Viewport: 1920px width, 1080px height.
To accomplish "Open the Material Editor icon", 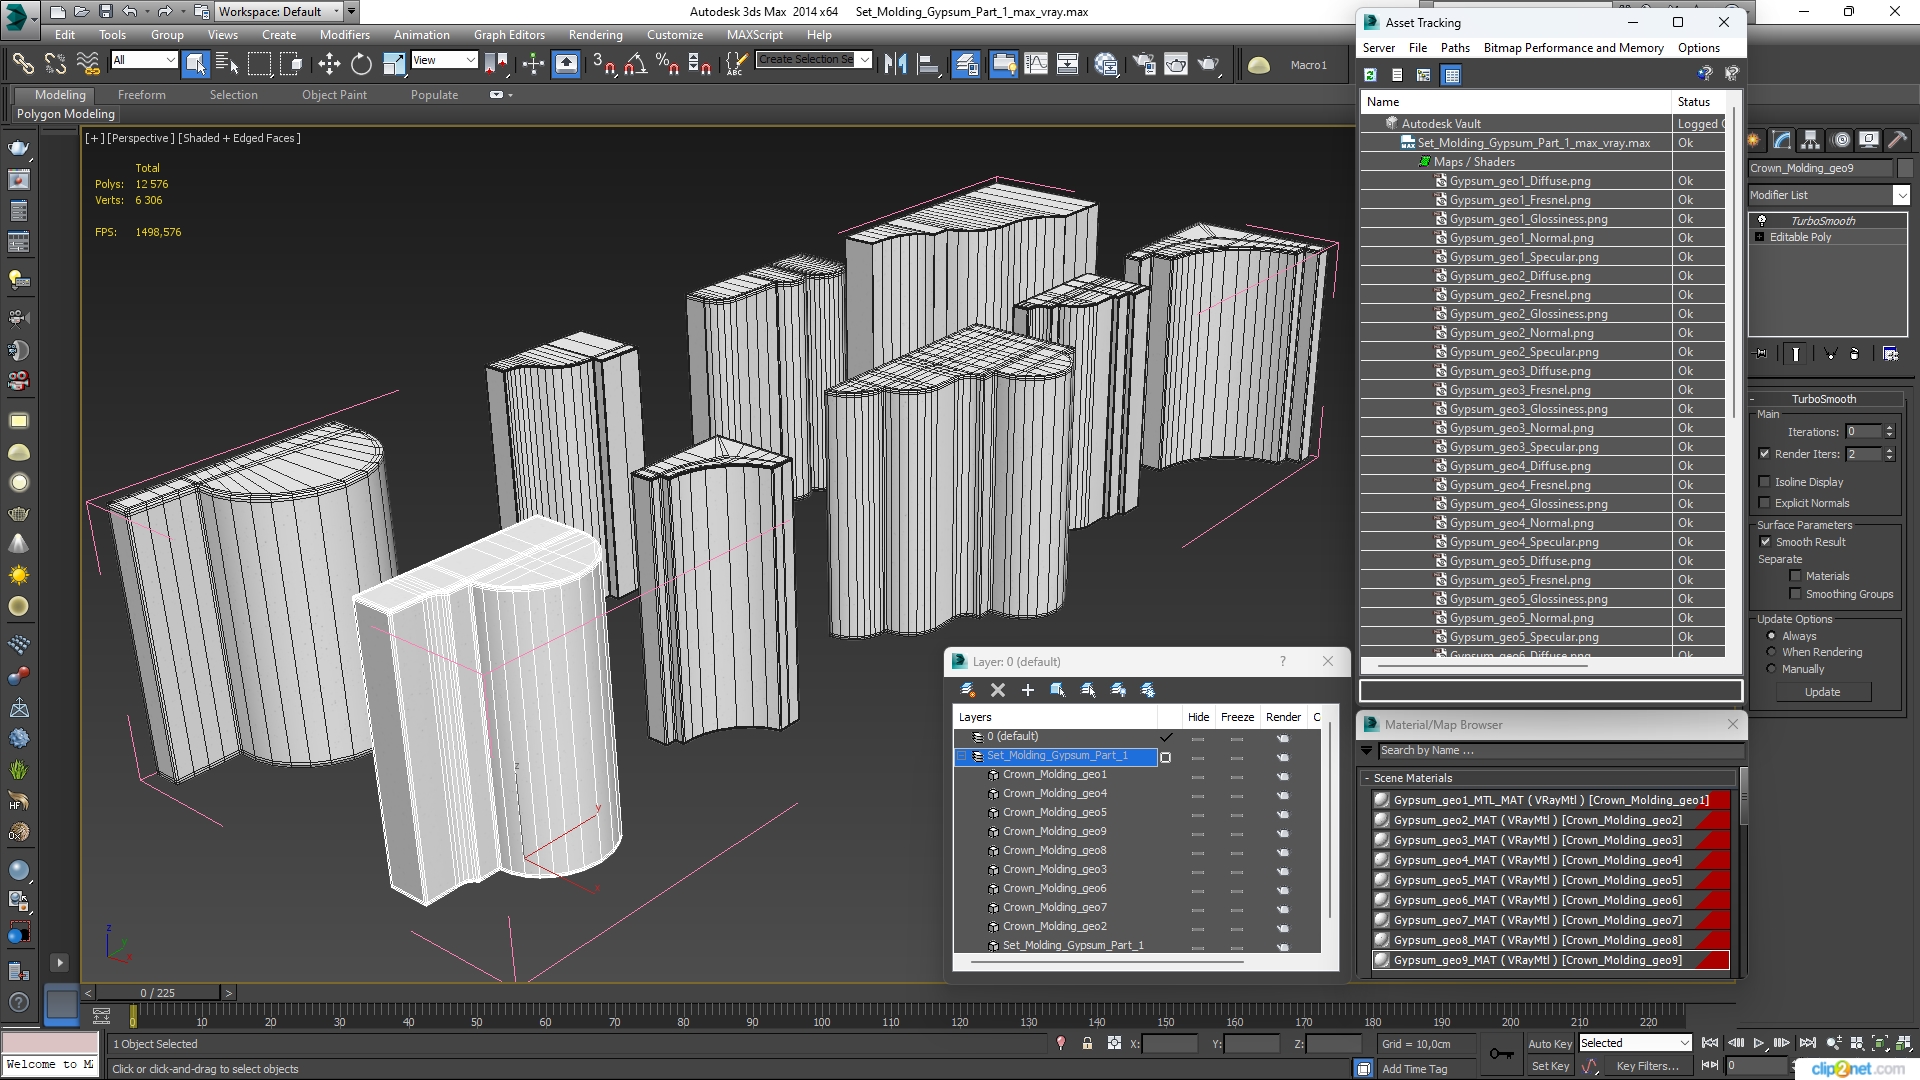I will (x=1106, y=65).
